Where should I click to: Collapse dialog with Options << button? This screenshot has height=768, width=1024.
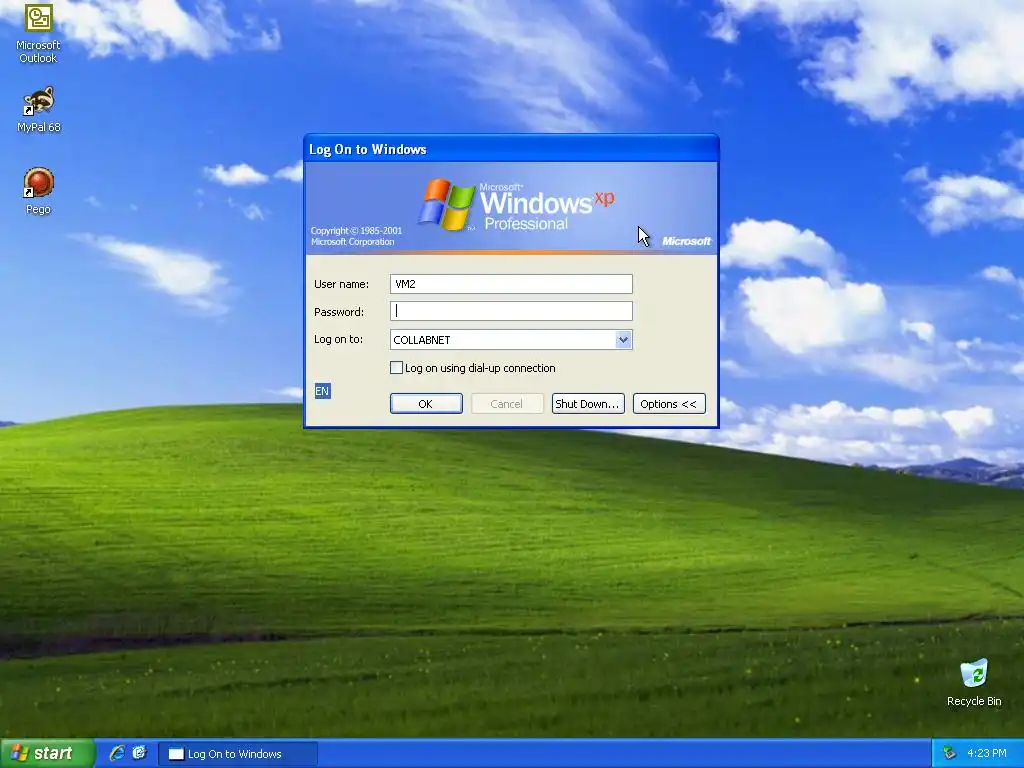669,404
